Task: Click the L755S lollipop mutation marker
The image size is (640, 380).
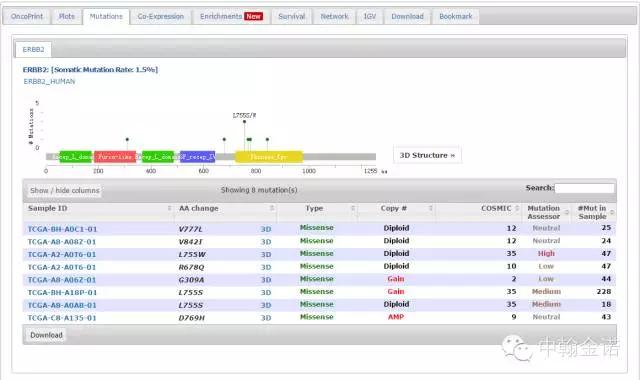Action: (244, 122)
